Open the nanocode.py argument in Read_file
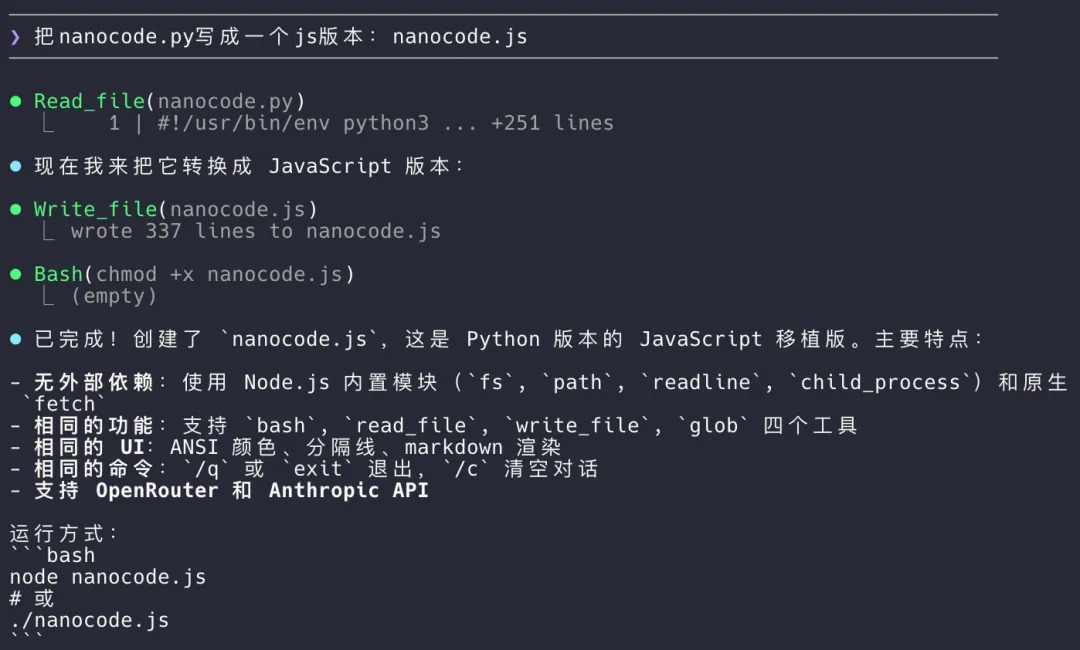 225,101
